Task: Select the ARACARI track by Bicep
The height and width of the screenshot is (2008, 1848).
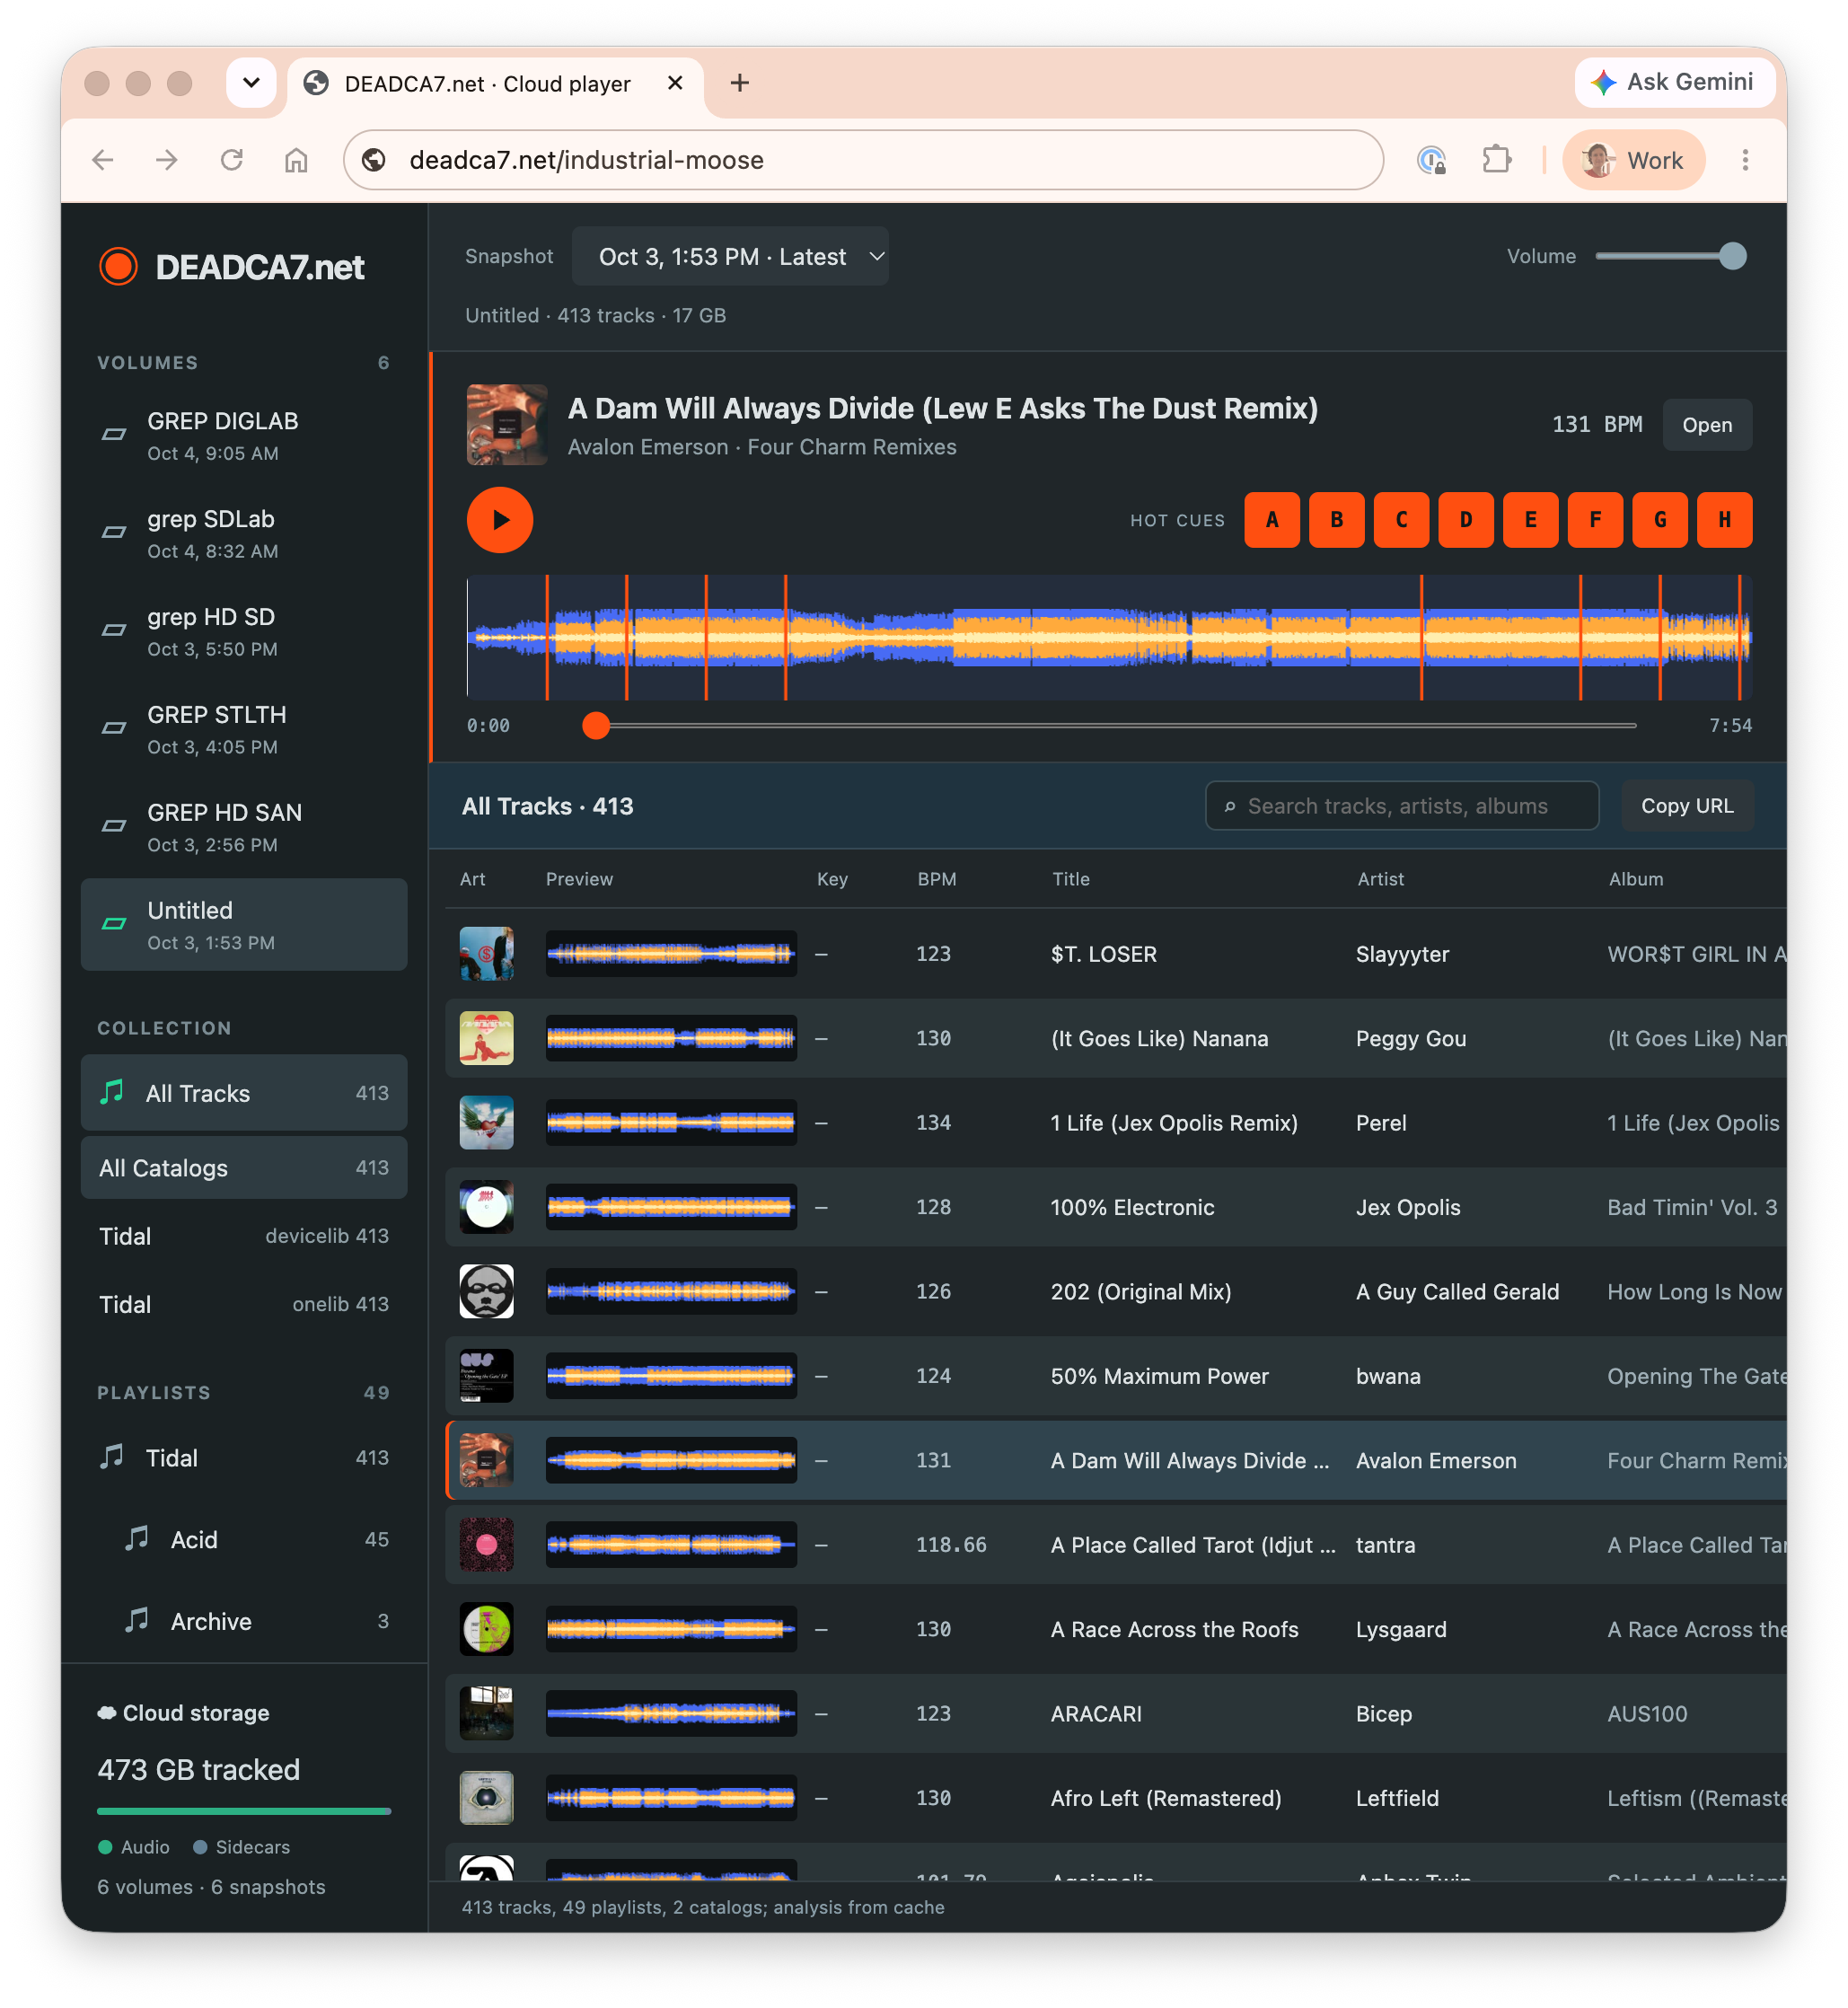Action: pos(1115,1715)
